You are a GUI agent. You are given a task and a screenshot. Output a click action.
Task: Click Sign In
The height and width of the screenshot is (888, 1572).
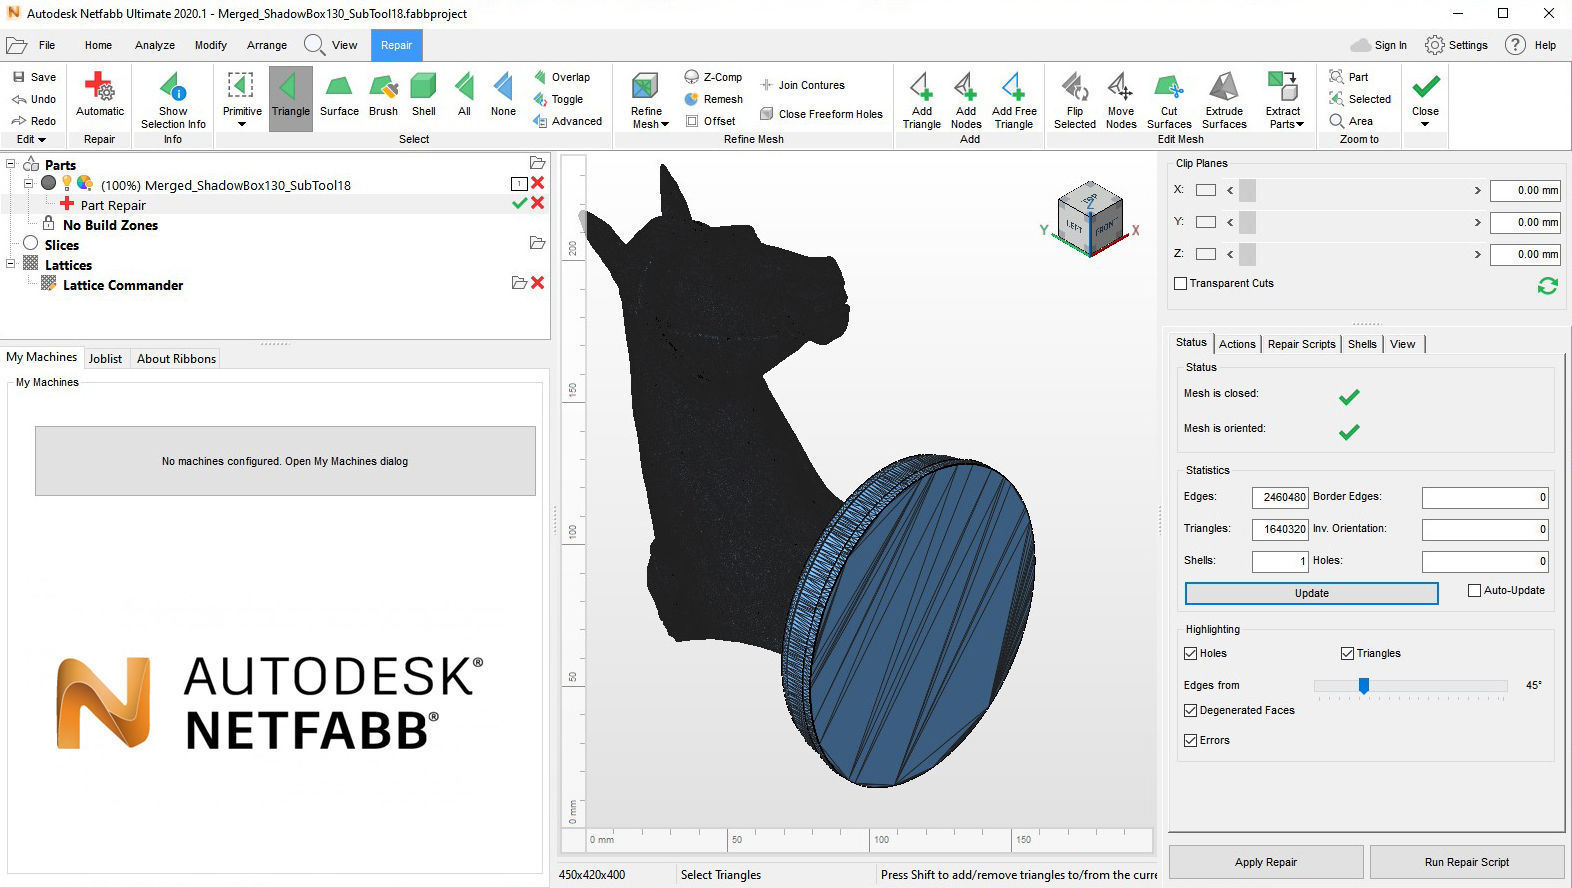point(1379,45)
